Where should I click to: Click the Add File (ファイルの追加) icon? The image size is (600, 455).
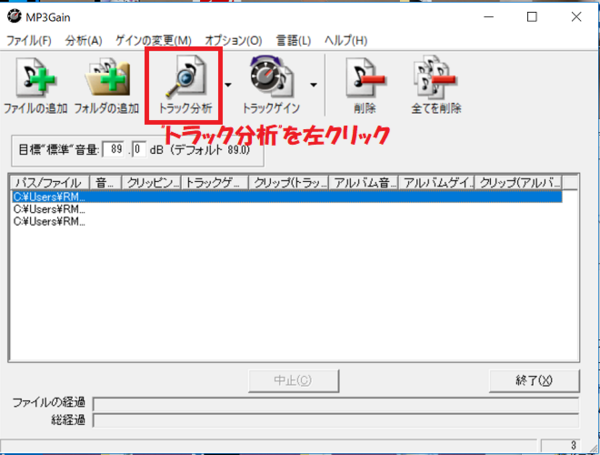click(x=36, y=78)
